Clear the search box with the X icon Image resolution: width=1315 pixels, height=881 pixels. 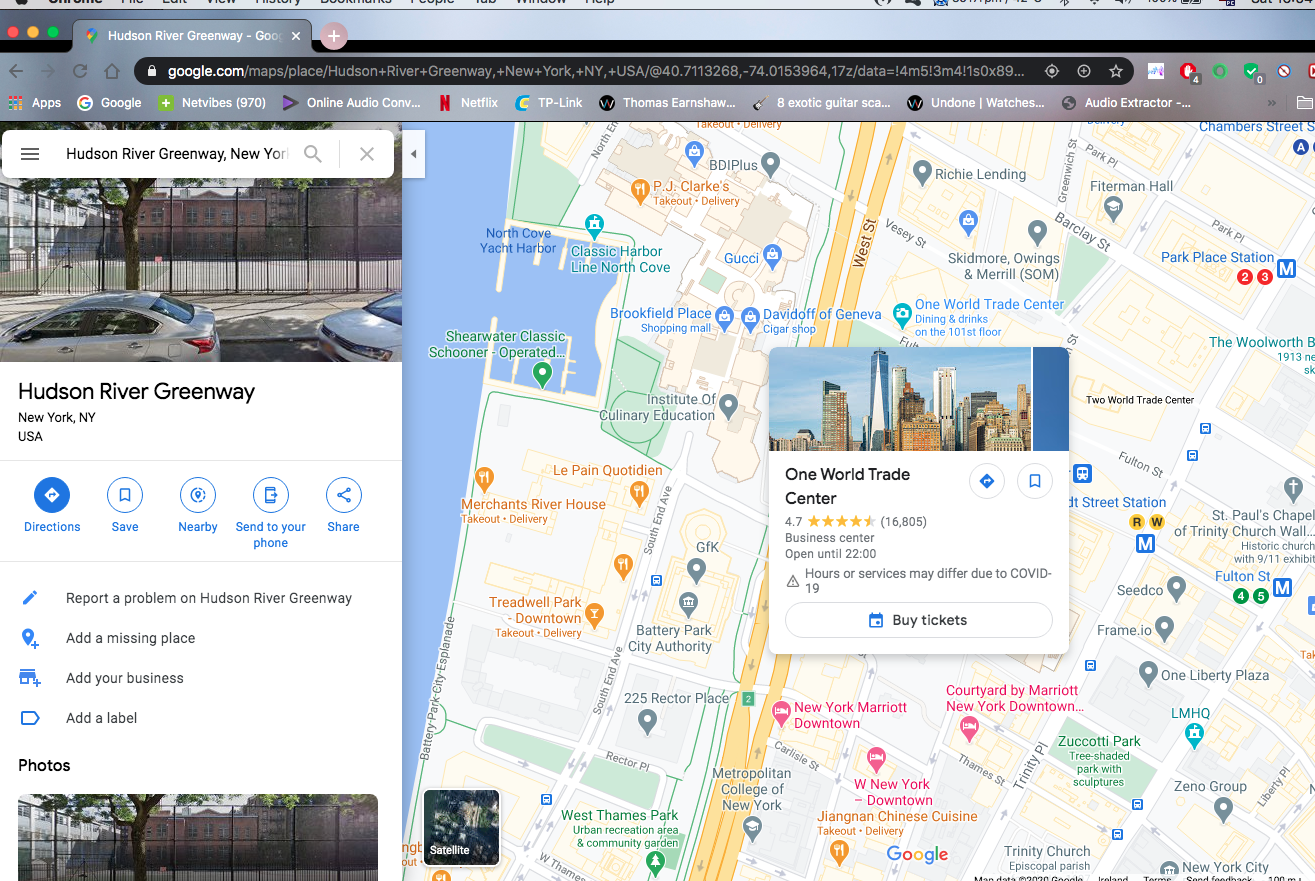click(x=366, y=153)
